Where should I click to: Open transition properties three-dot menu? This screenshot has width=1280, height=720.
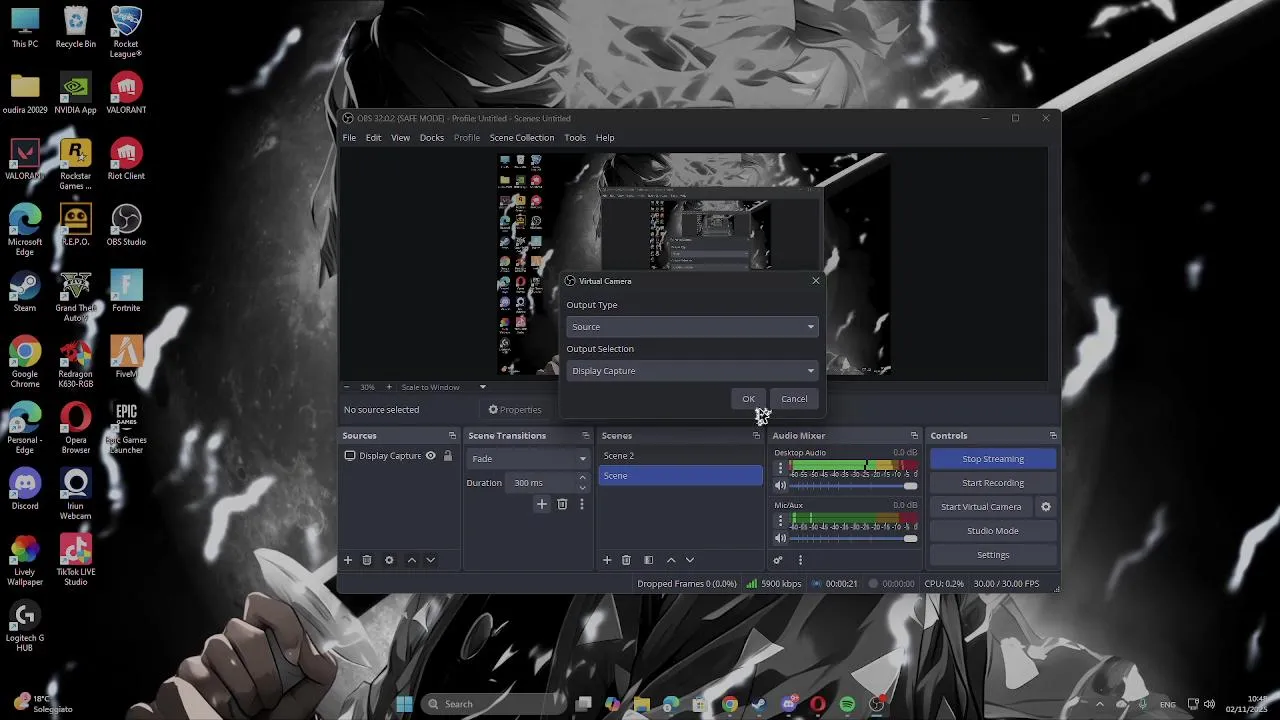[581, 504]
